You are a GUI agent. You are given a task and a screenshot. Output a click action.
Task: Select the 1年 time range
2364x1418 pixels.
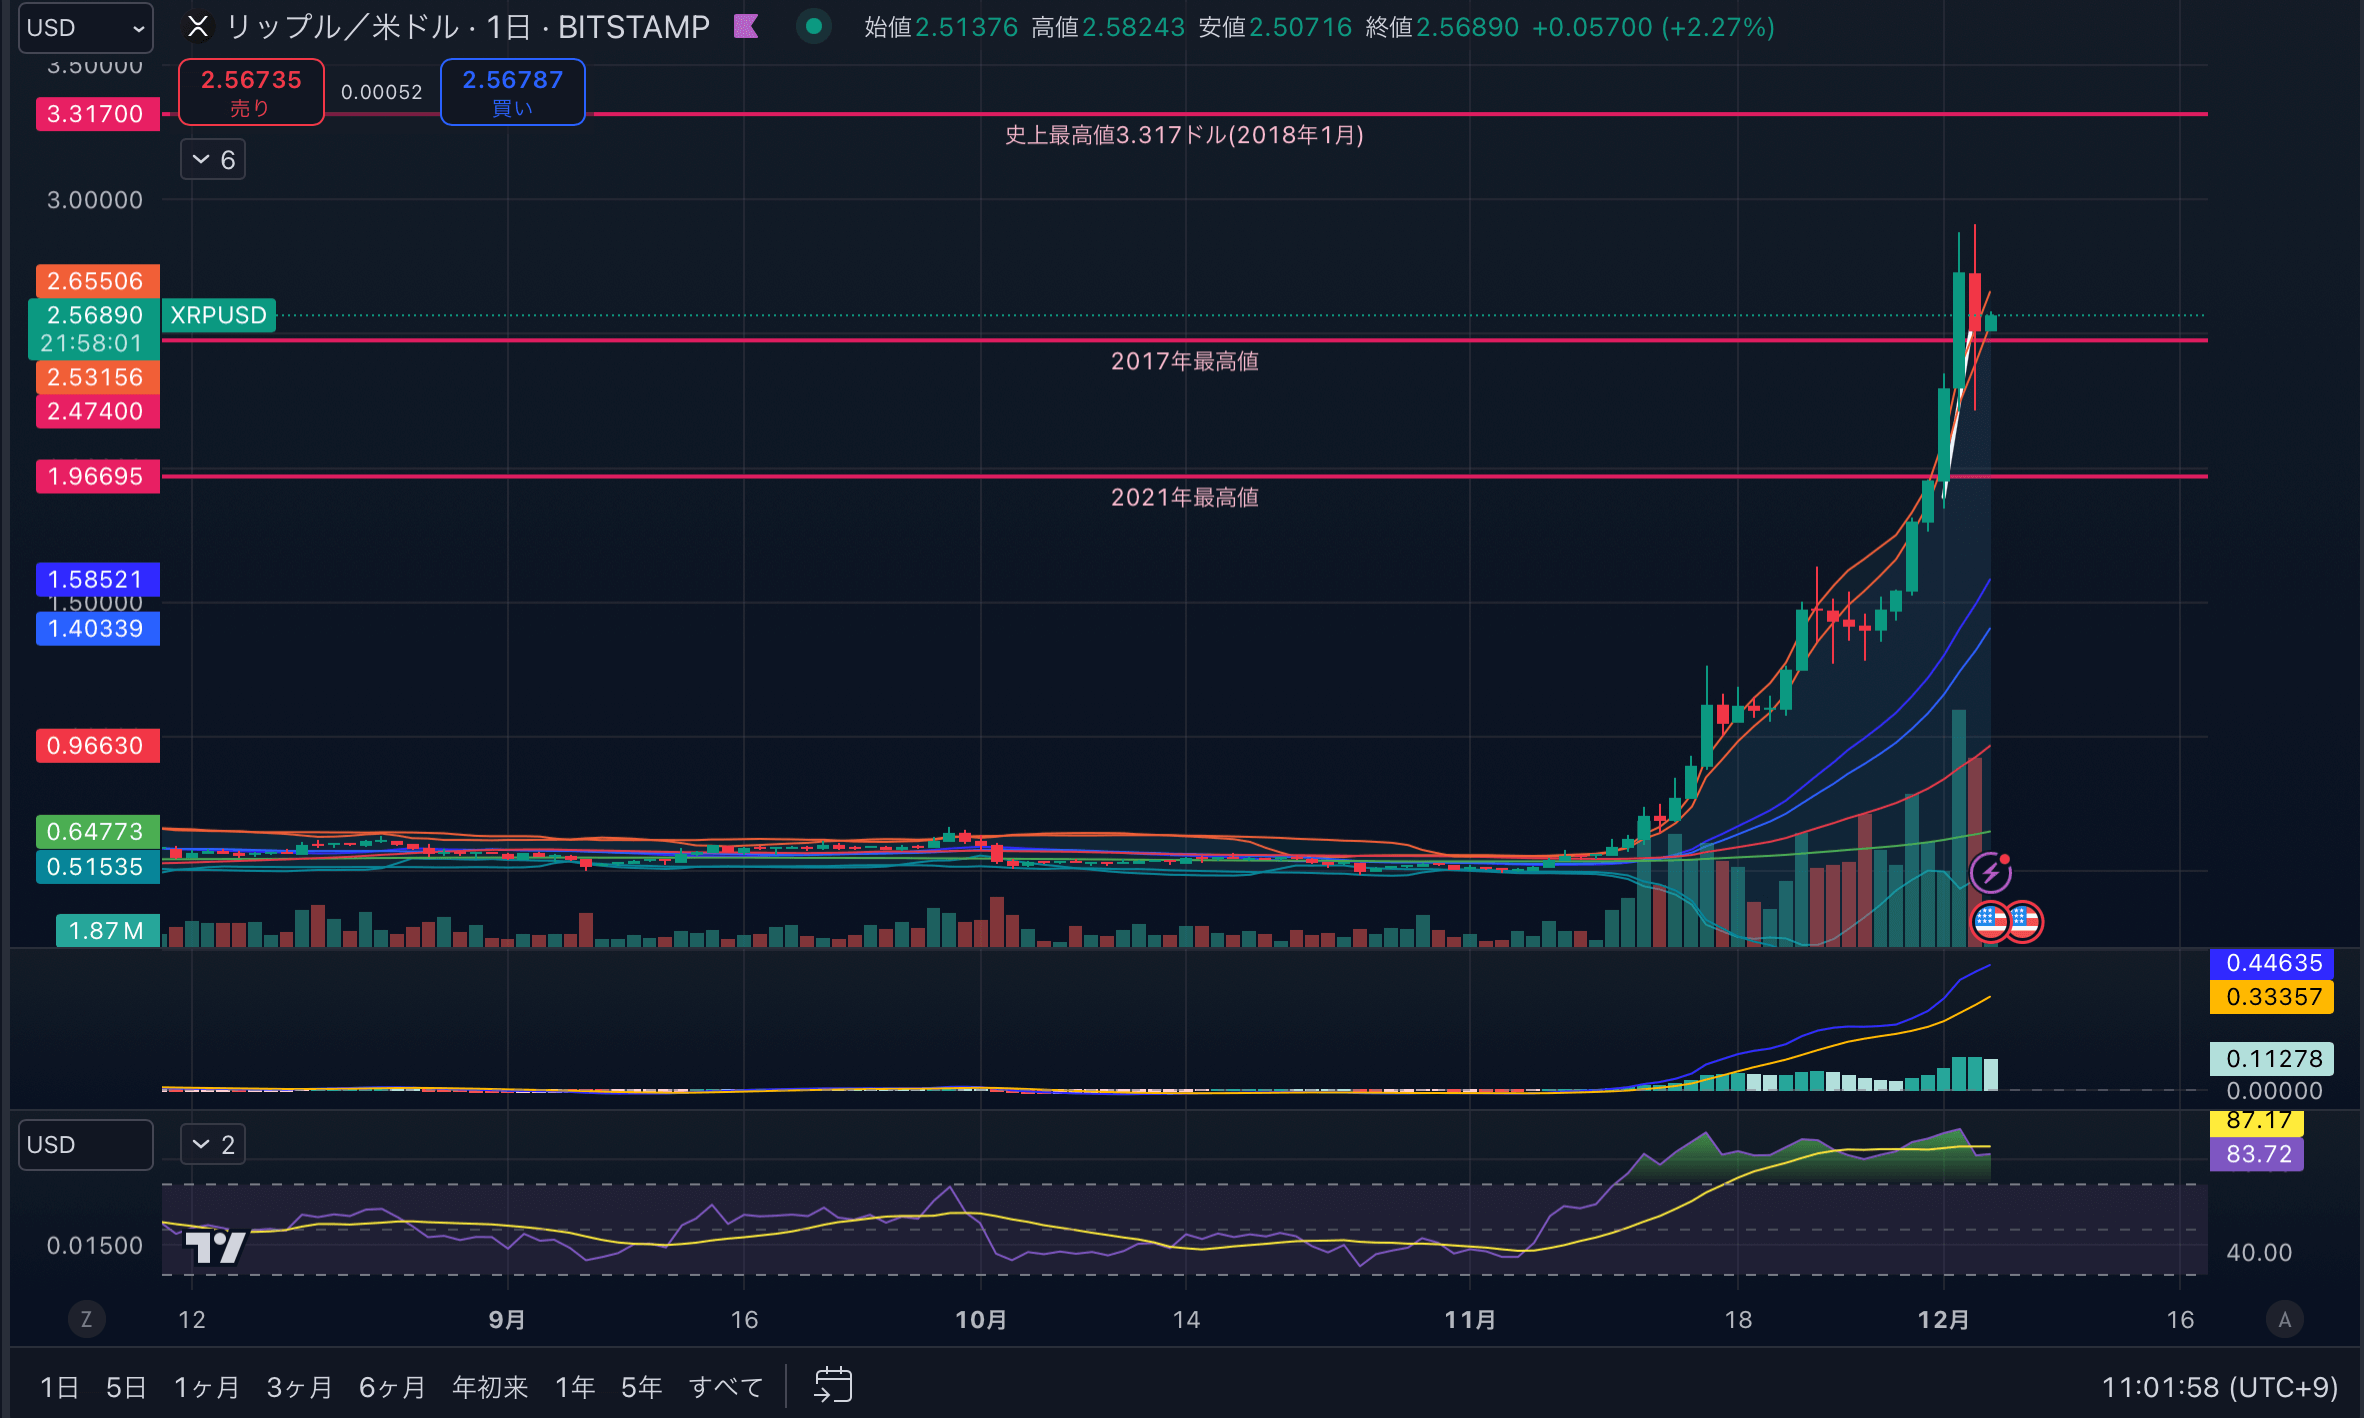[x=575, y=1387]
